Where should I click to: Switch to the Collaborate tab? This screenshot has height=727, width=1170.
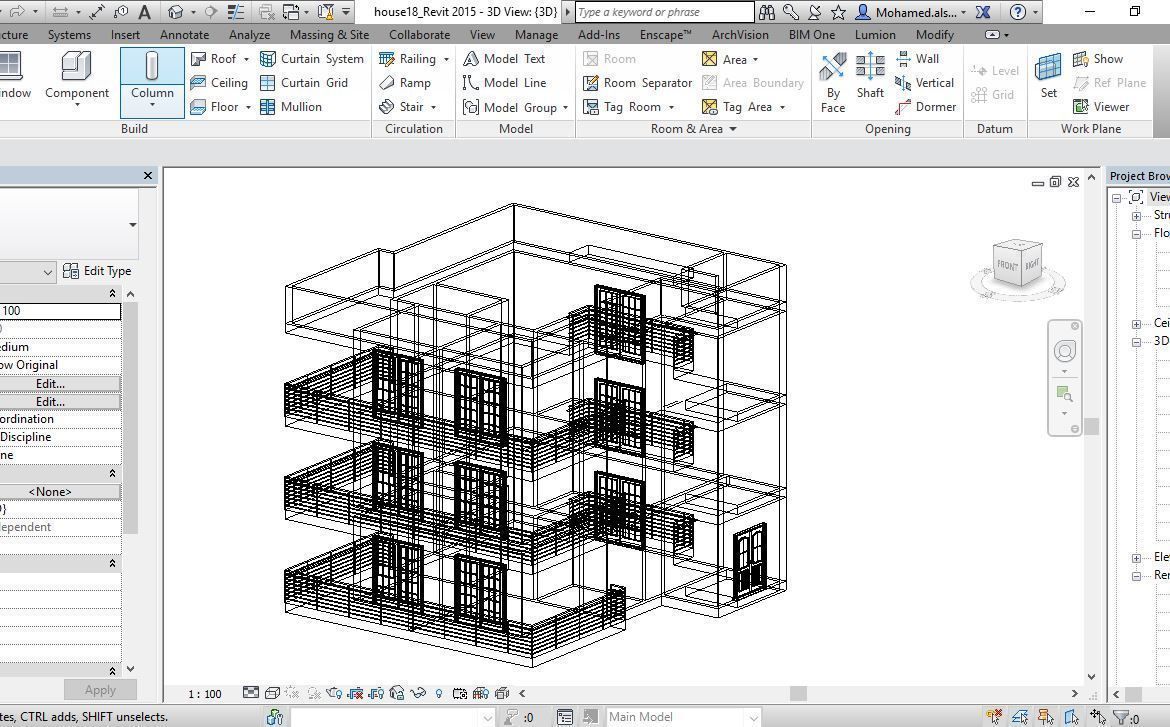click(419, 34)
